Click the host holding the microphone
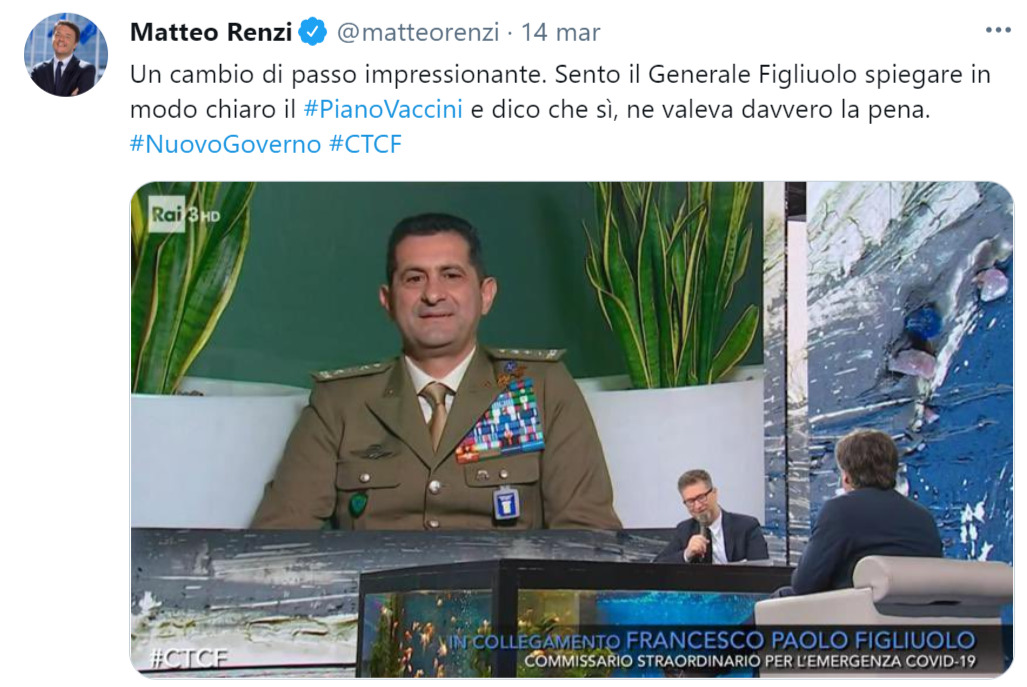The width and height of the screenshot is (1027, 687). [709, 517]
